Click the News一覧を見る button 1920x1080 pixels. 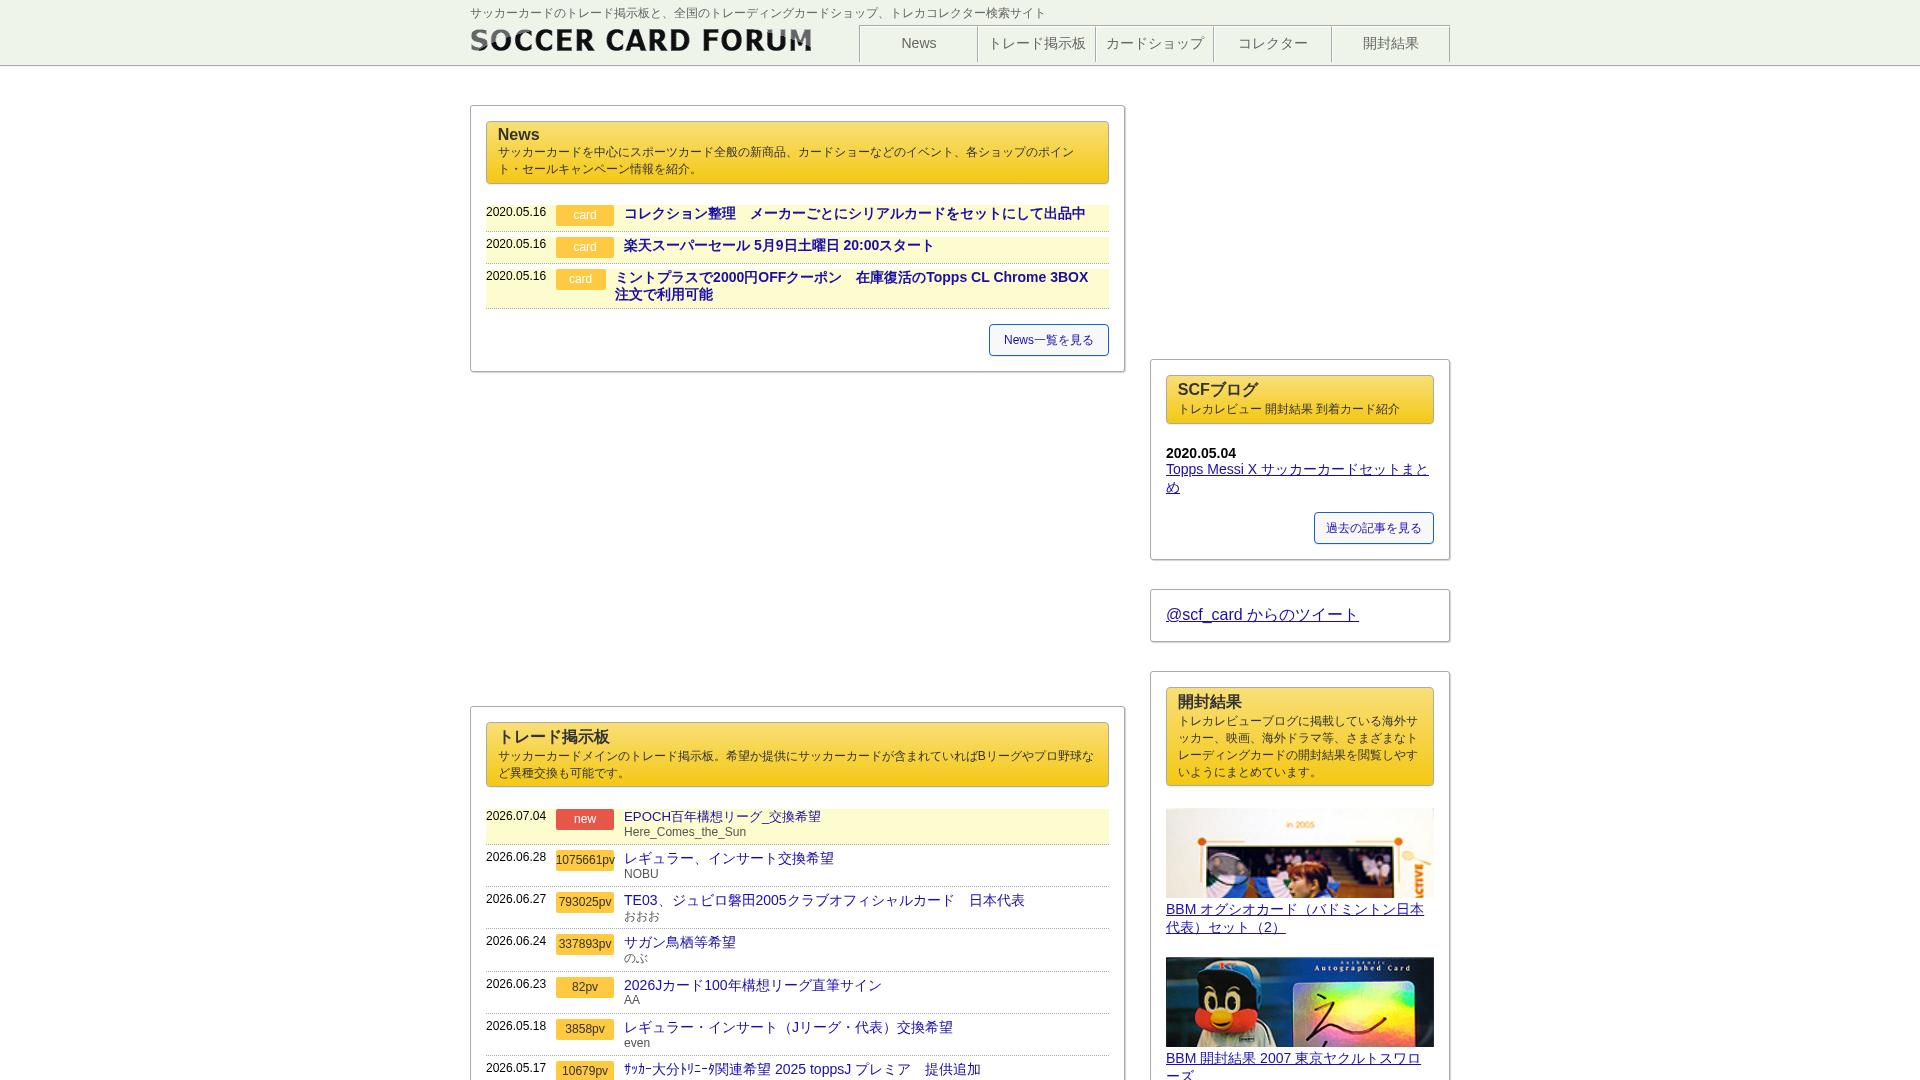click(x=1048, y=340)
